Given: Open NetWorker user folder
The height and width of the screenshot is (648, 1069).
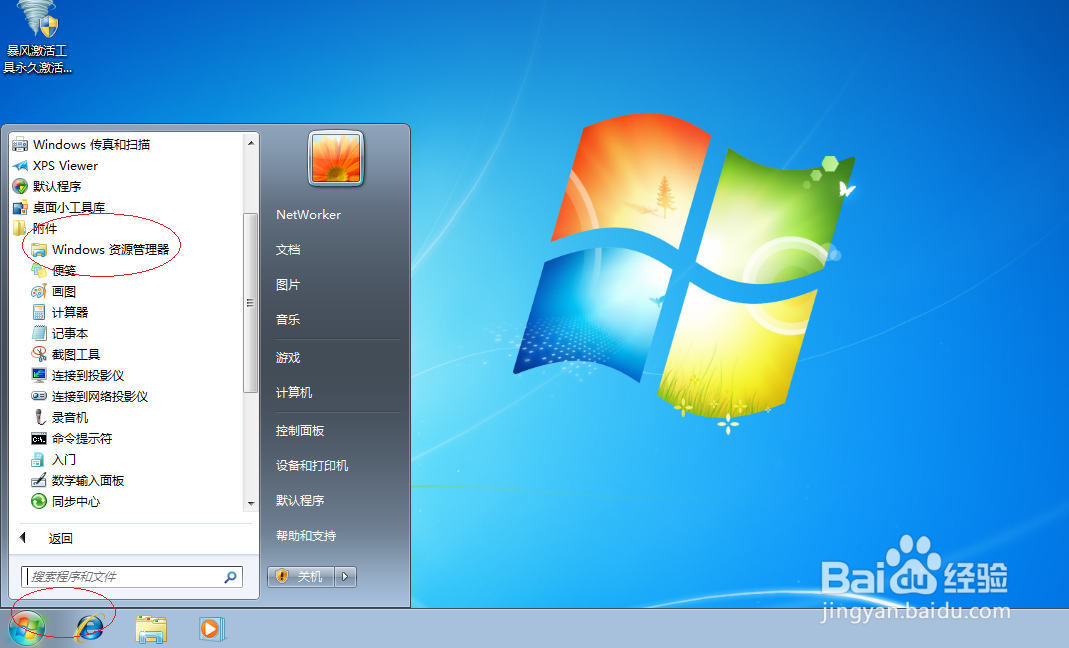Looking at the screenshot, I should point(308,215).
